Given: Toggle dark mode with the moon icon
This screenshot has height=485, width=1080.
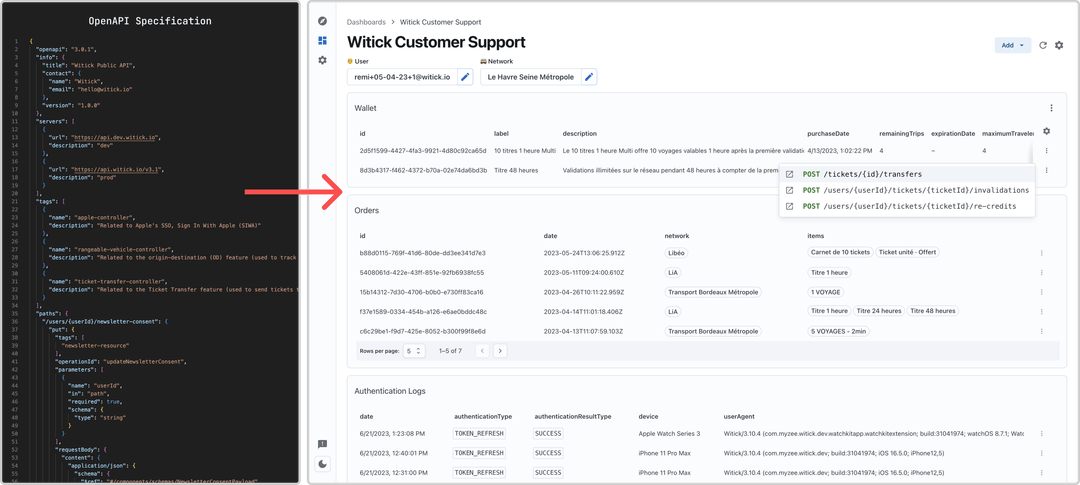Looking at the screenshot, I should pyautogui.click(x=322, y=464).
